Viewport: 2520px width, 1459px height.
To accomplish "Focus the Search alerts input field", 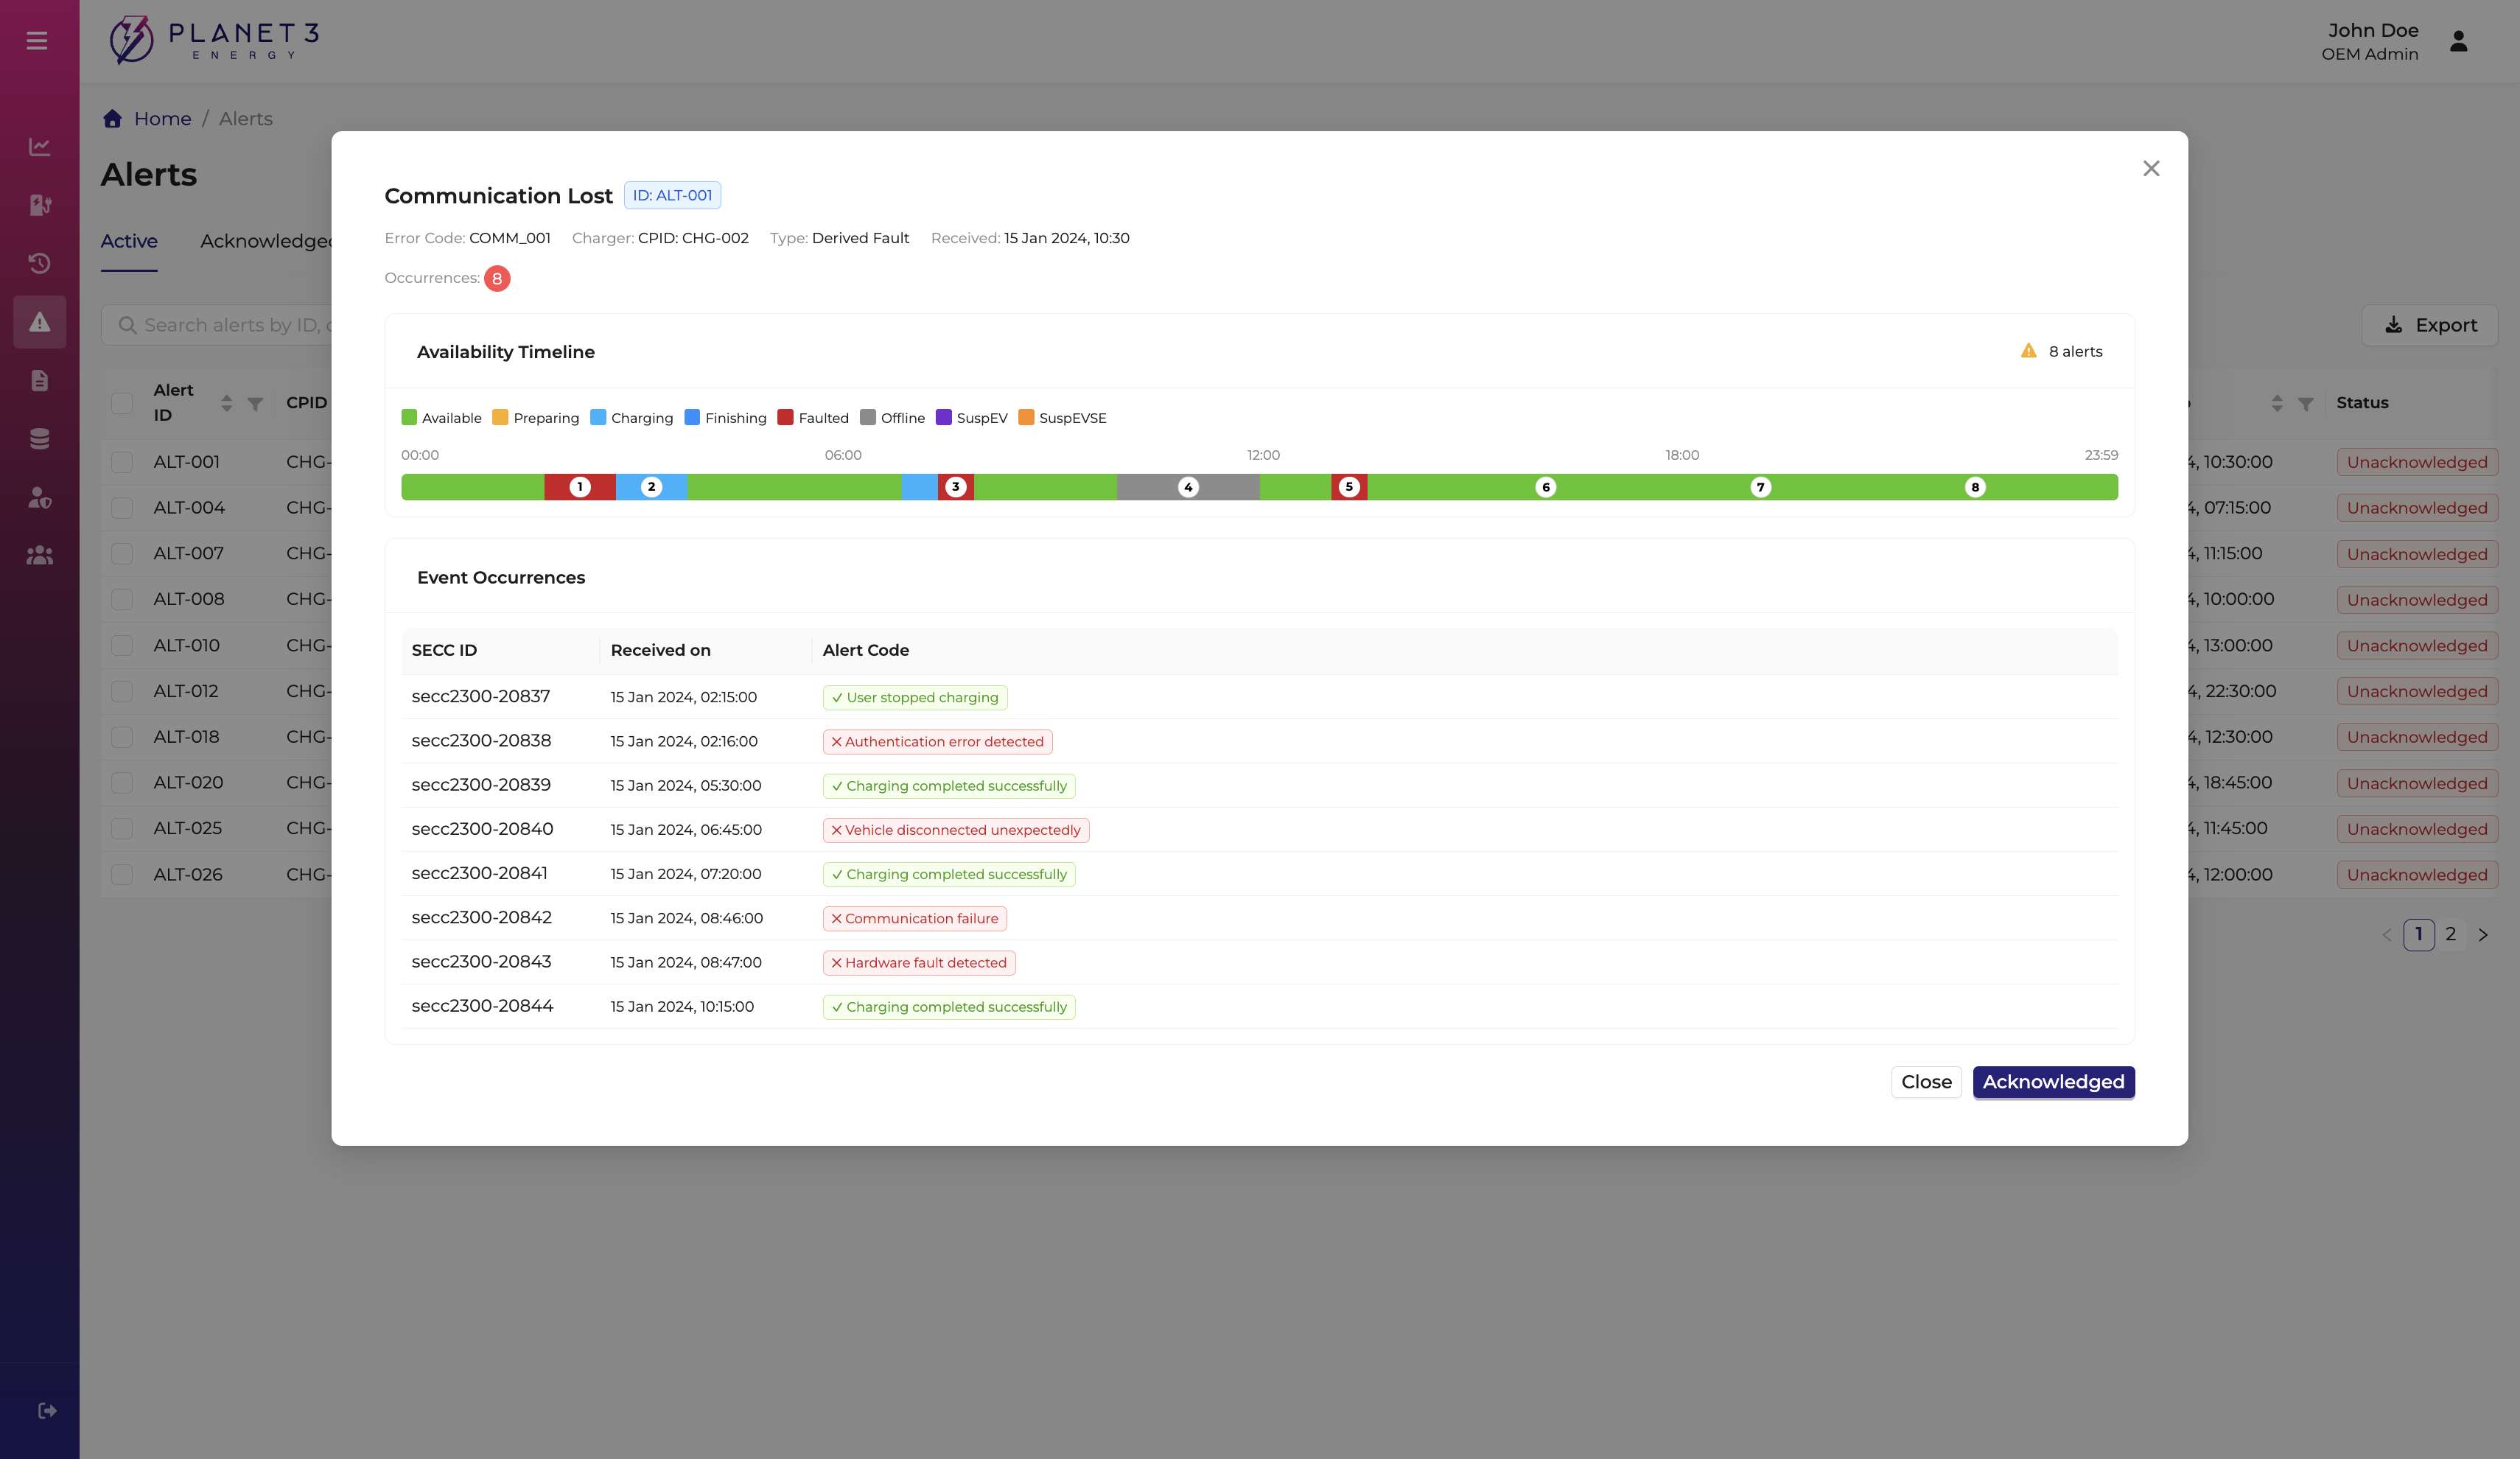I will [217, 325].
